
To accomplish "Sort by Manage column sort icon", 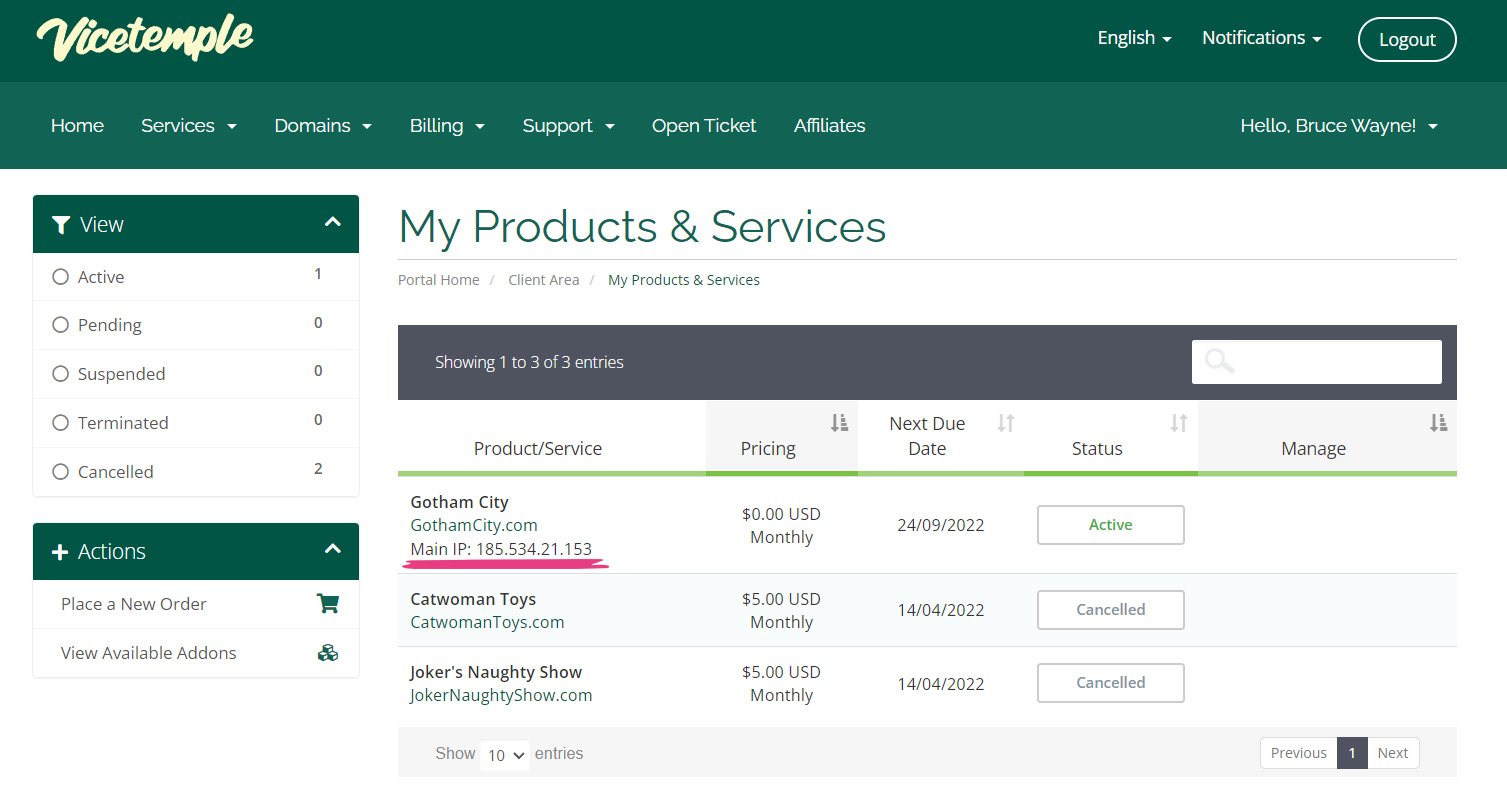I will [x=1438, y=423].
